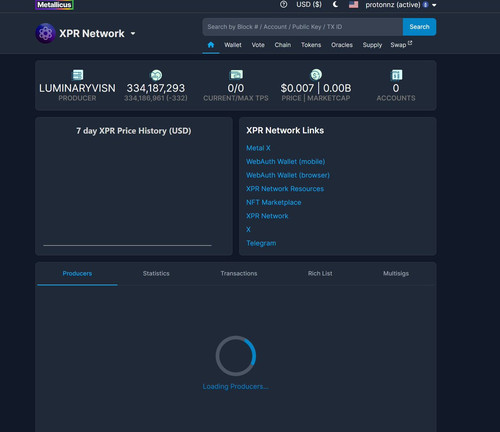Click the $0.007 price value
This screenshot has width=500, height=432.
tap(297, 88)
